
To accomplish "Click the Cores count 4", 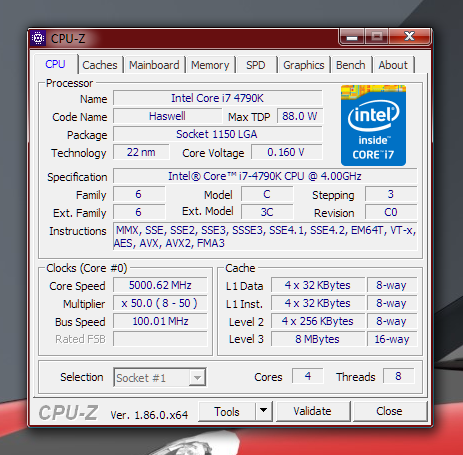I will [x=308, y=376].
